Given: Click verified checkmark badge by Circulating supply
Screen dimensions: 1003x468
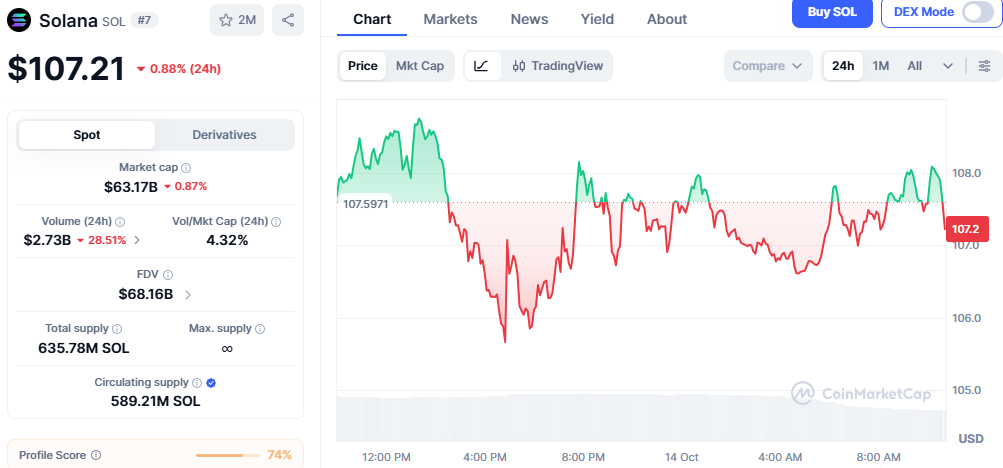Looking at the screenshot, I should pos(212,383).
